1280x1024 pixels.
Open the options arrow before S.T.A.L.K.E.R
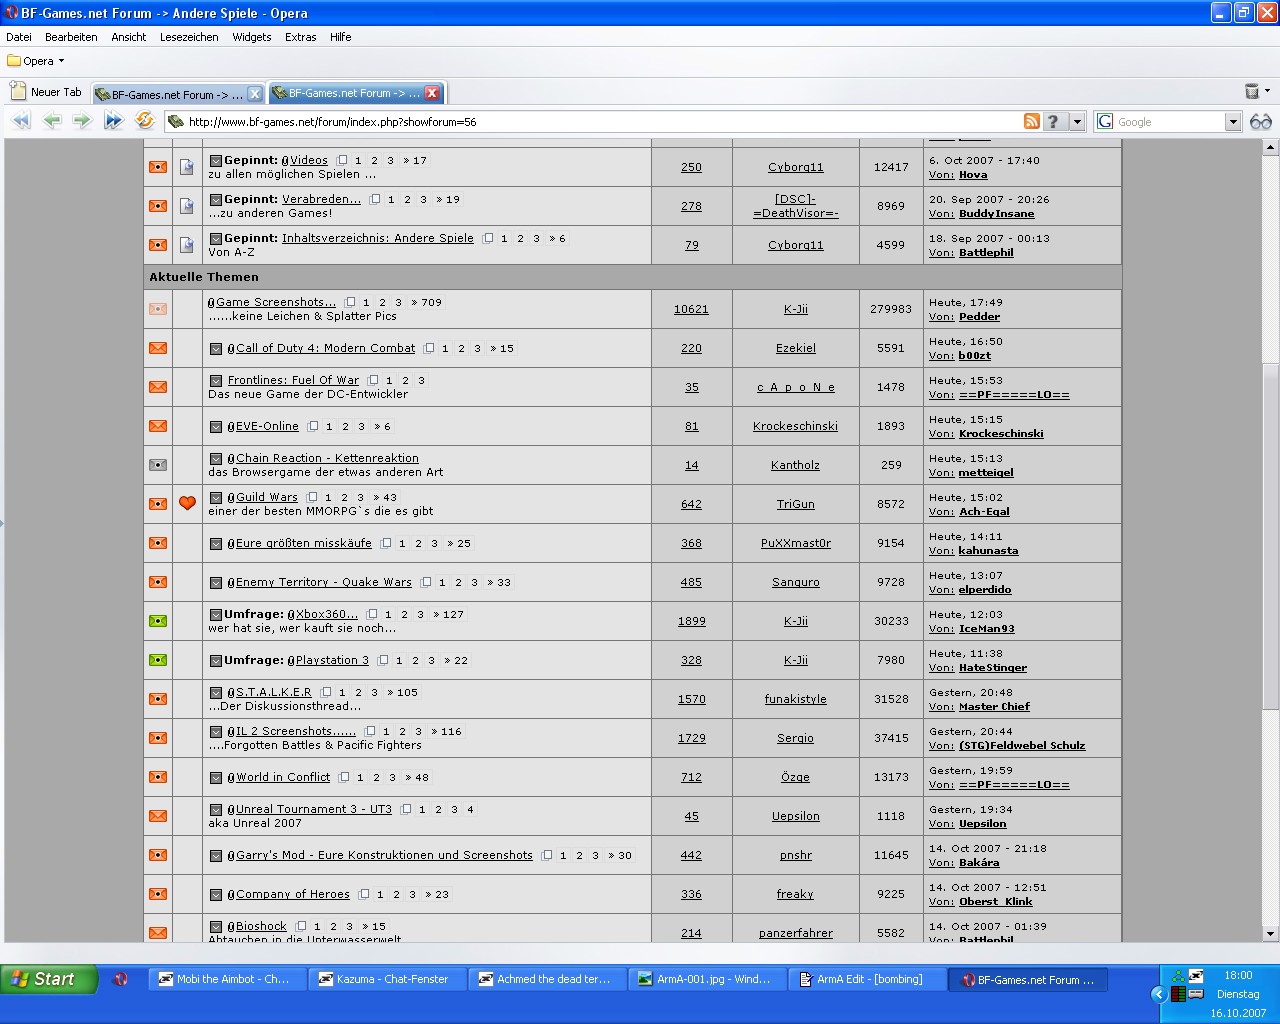click(216, 693)
